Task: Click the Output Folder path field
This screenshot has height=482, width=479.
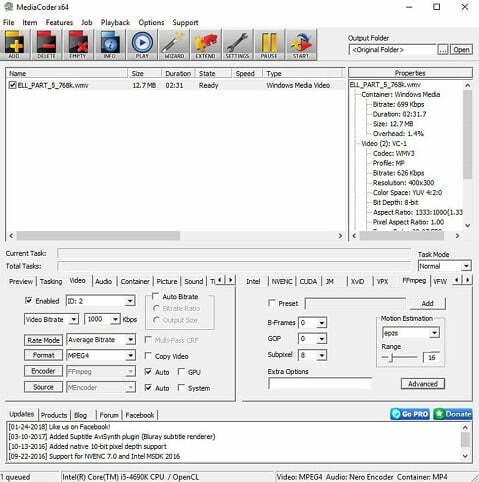Action: click(392, 50)
